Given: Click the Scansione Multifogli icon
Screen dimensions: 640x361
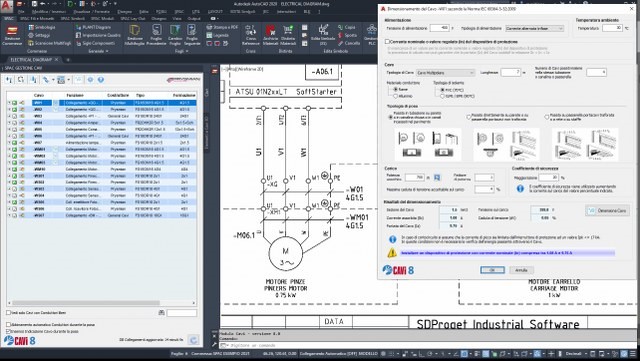Looking at the screenshot, I should pos(31,43).
